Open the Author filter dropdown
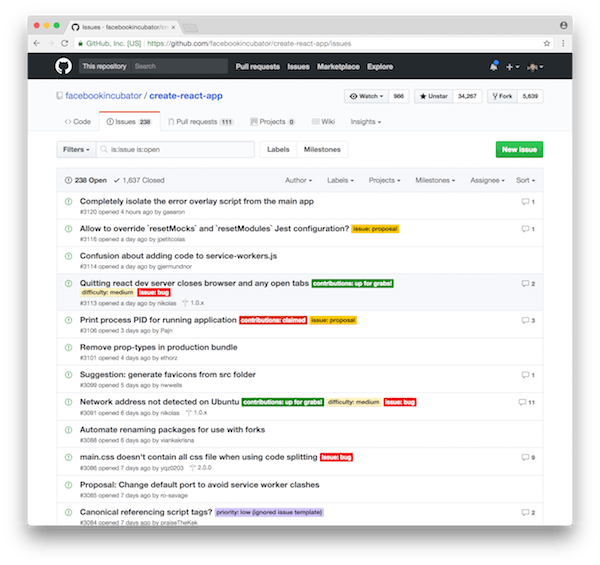 pyautogui.click(x=298, y=181)
